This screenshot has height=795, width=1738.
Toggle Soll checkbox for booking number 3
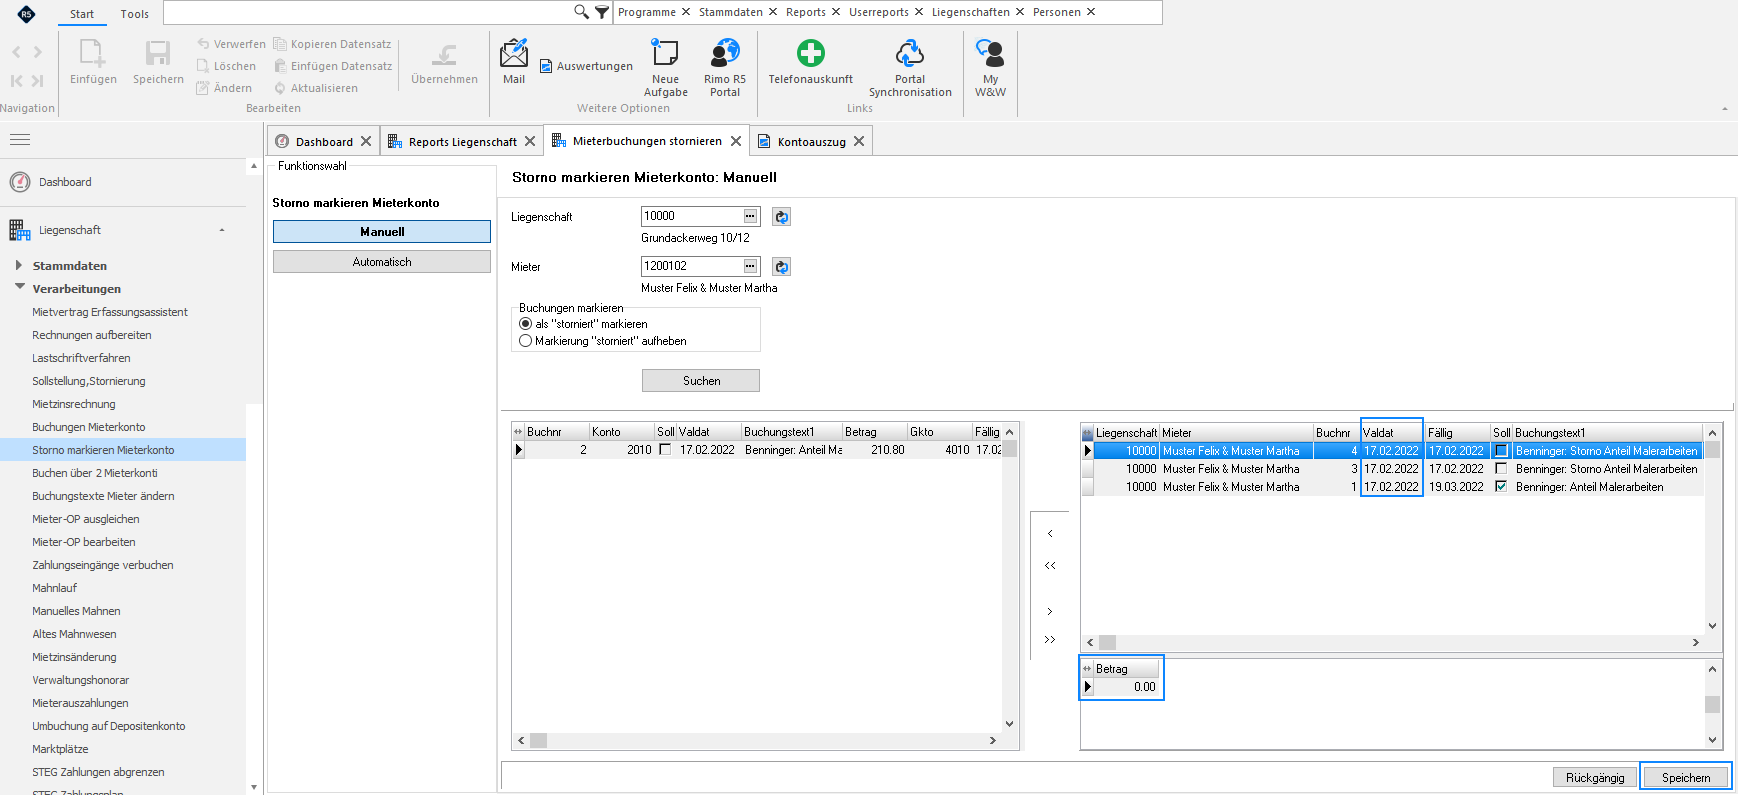tap(1501, 469)
